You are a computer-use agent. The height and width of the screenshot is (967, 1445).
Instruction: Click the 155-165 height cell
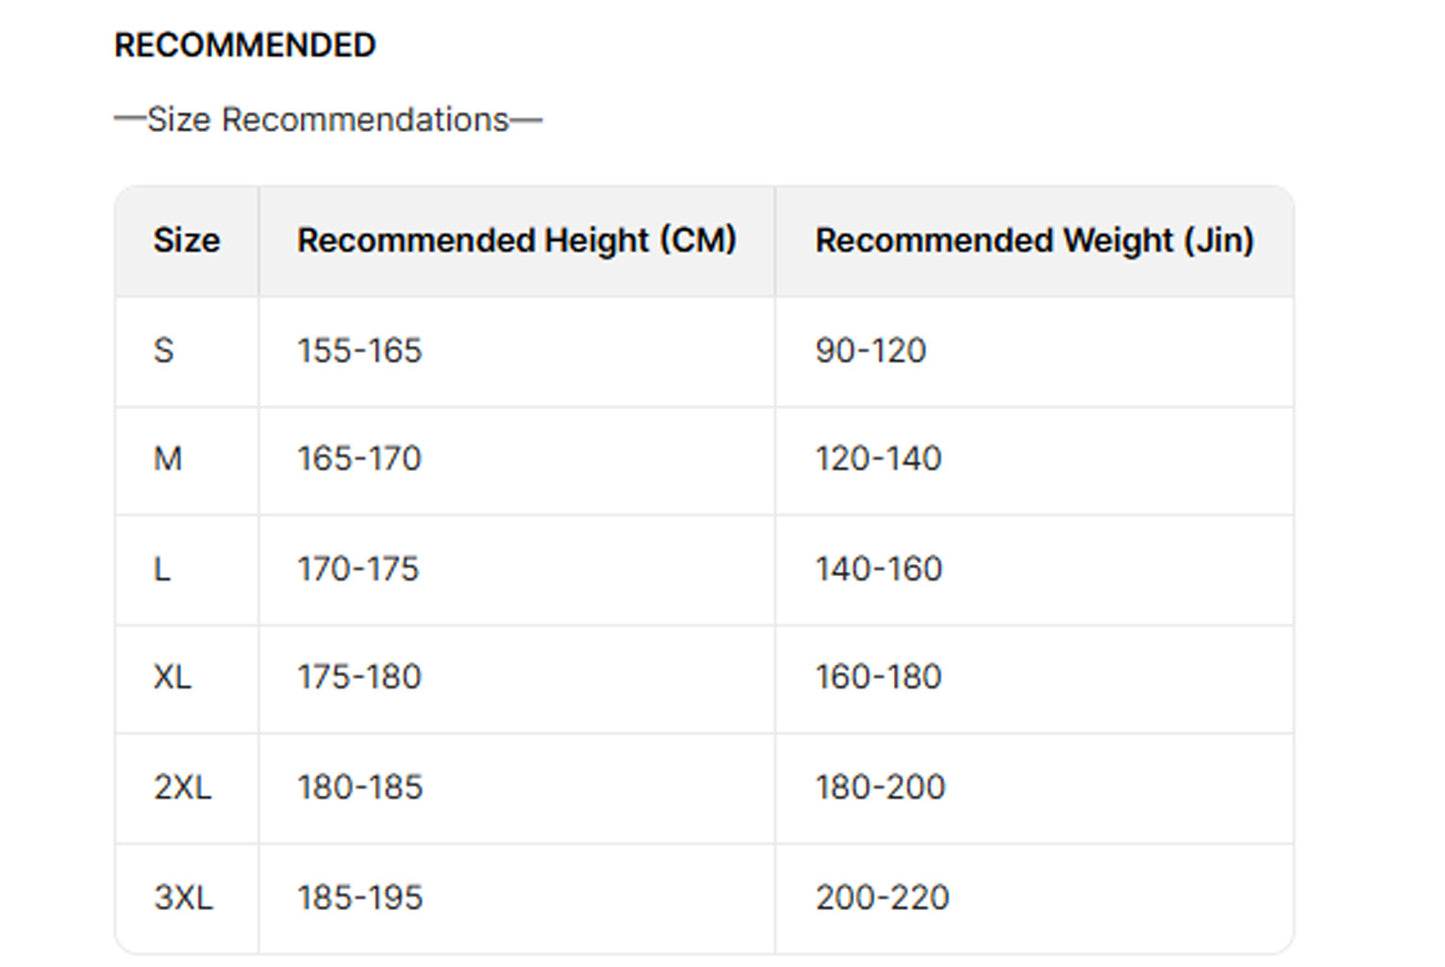click(360, 351)
